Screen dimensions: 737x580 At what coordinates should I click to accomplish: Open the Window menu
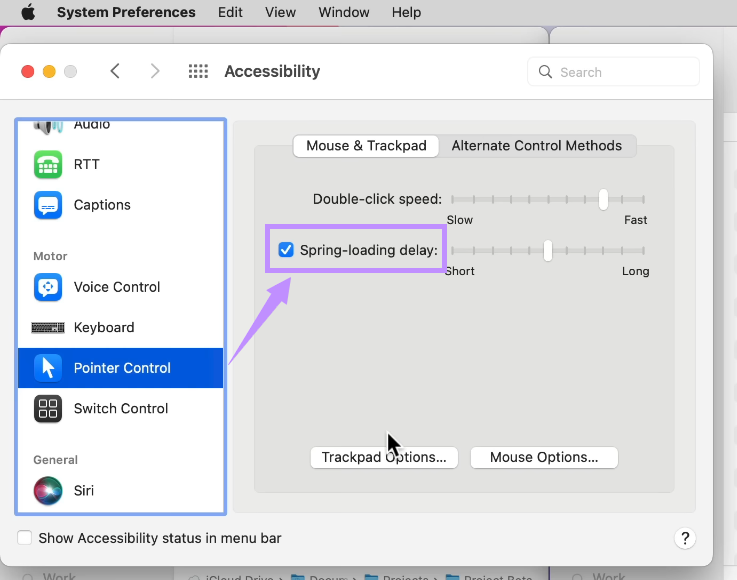pos(344,12)
